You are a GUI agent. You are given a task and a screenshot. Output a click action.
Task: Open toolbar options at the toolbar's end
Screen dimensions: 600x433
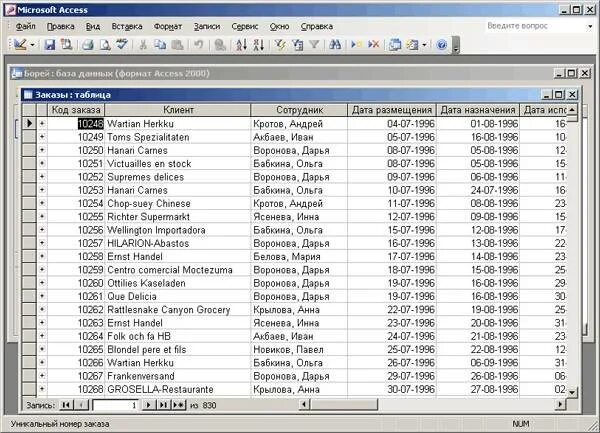click(455, 45)
